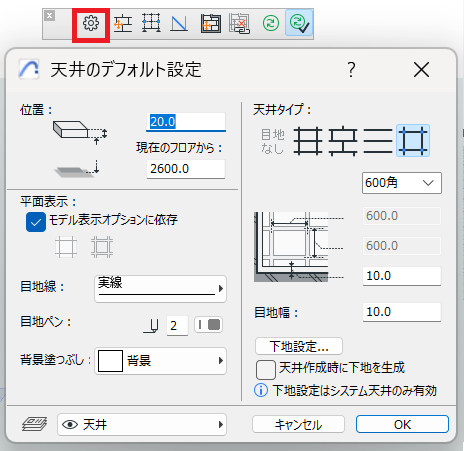The width and height of the screenshot is (464, 451).
Task: Expand the 目地線 実線 line type dropdown
Action: [x=160, y=289]
